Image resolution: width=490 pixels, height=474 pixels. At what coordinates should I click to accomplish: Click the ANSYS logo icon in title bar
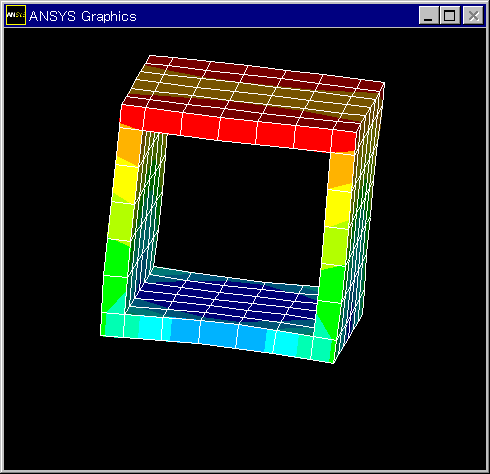(16, 15)
